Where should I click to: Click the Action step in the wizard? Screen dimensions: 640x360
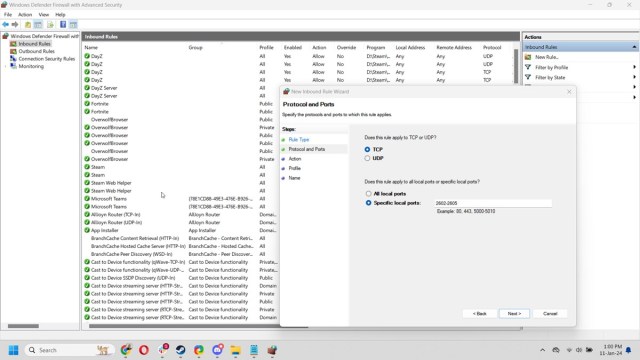pos(295,159)
